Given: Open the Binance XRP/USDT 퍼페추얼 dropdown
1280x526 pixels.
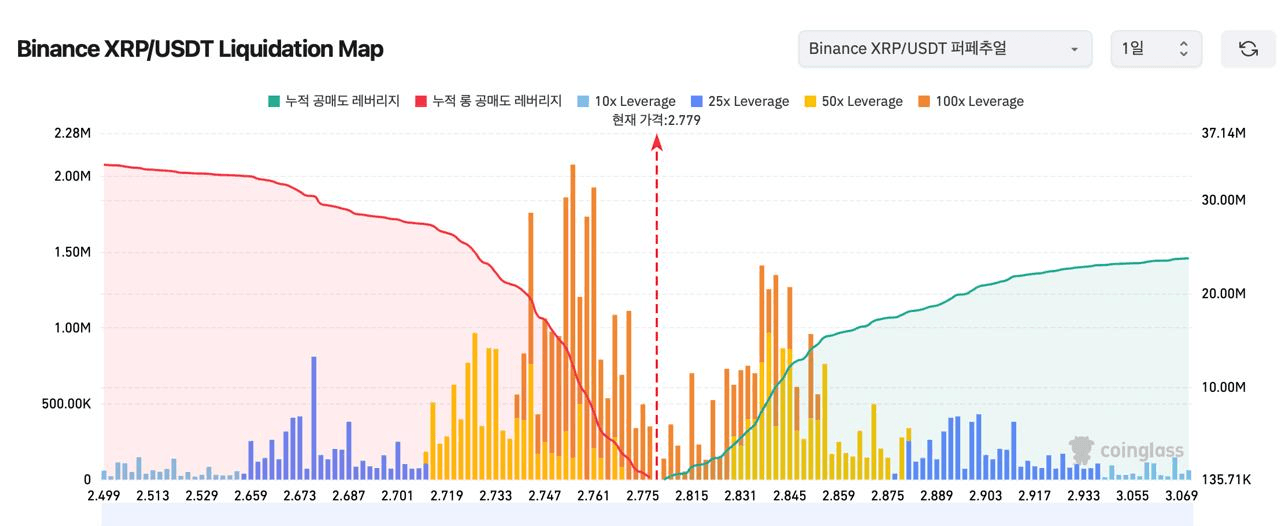Looking at the screenshot, I should pos(945,49).
